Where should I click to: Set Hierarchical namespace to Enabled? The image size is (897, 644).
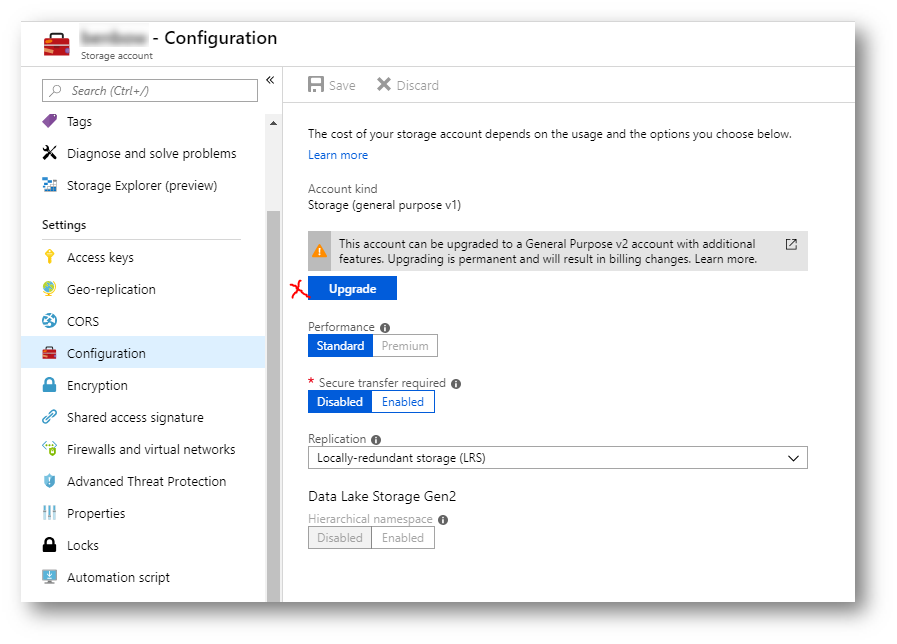(x=403, y=538)
